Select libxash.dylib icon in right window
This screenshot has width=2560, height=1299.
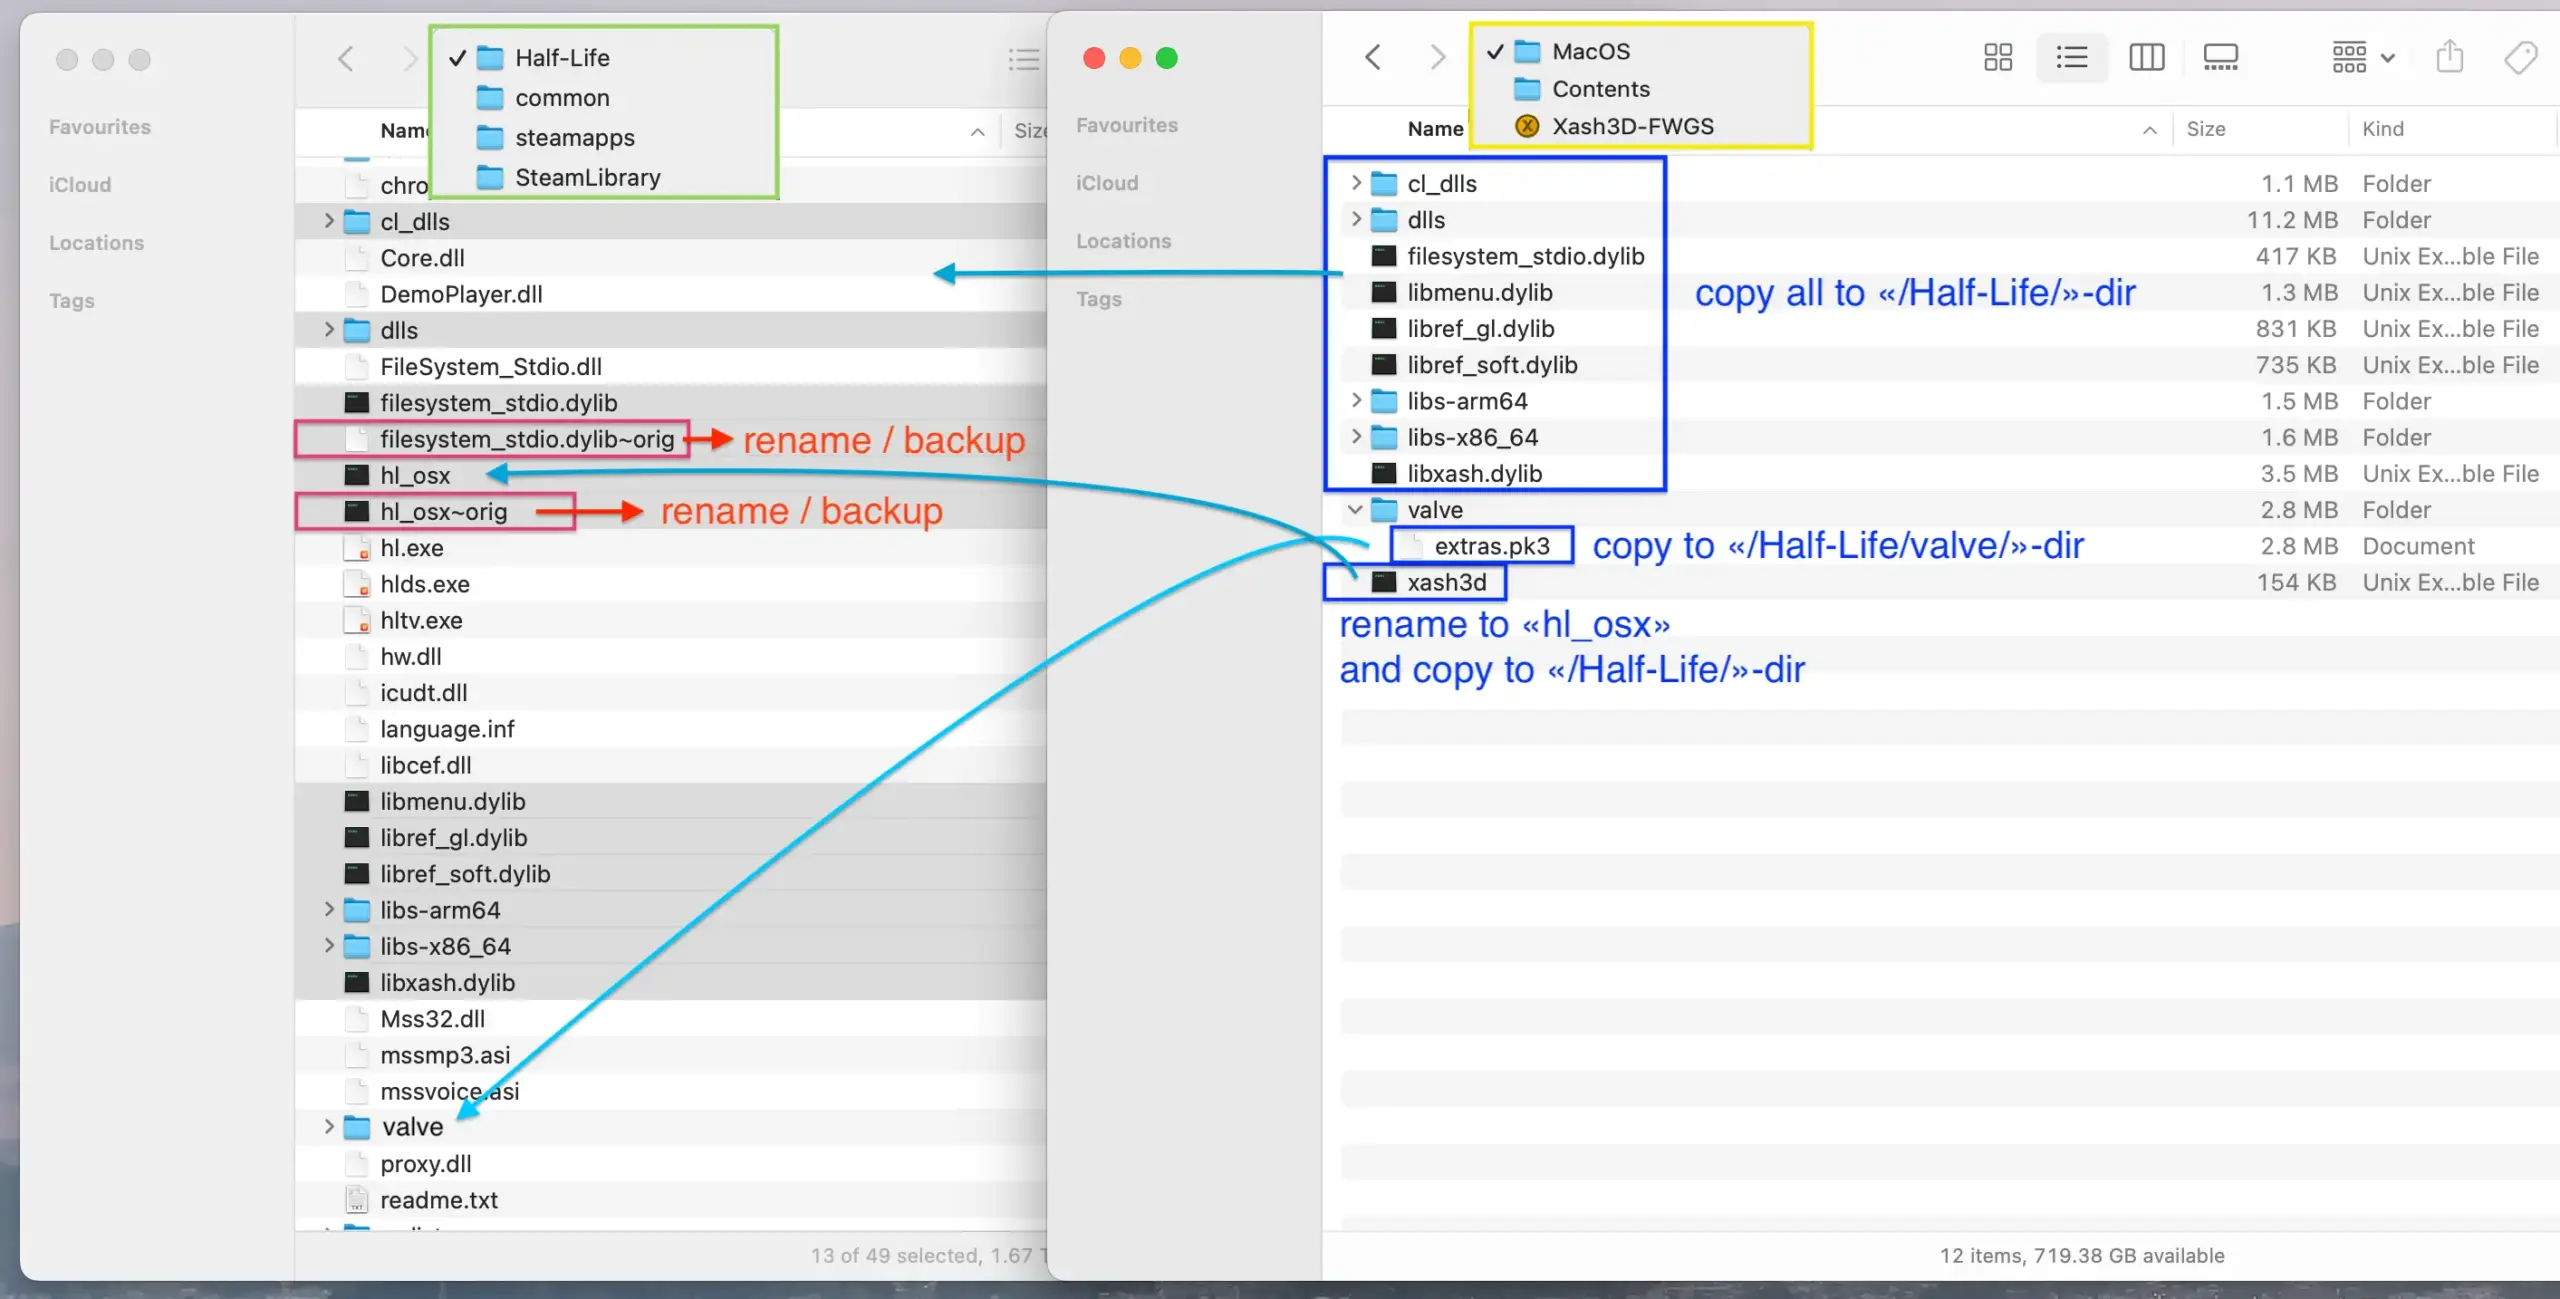tap(1383, 473)
